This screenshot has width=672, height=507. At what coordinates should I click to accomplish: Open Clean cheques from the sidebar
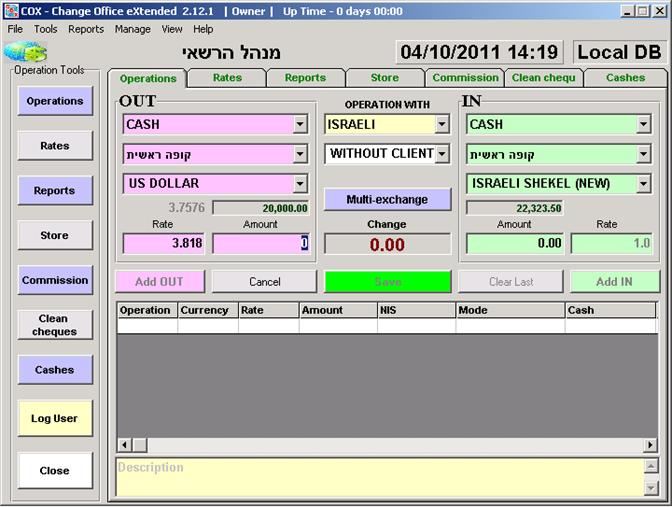(54, 325)
